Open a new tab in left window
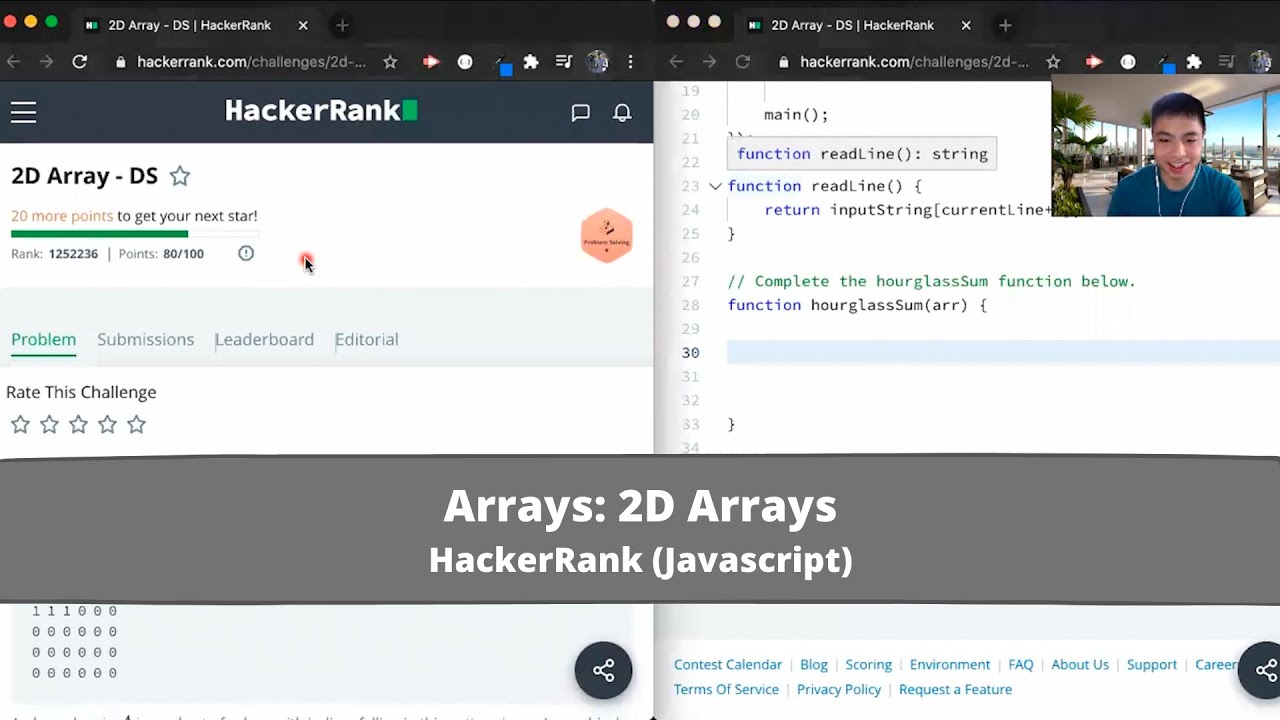Image resolution: width=1280 pixels, height=720 pixels. [342, 25]
